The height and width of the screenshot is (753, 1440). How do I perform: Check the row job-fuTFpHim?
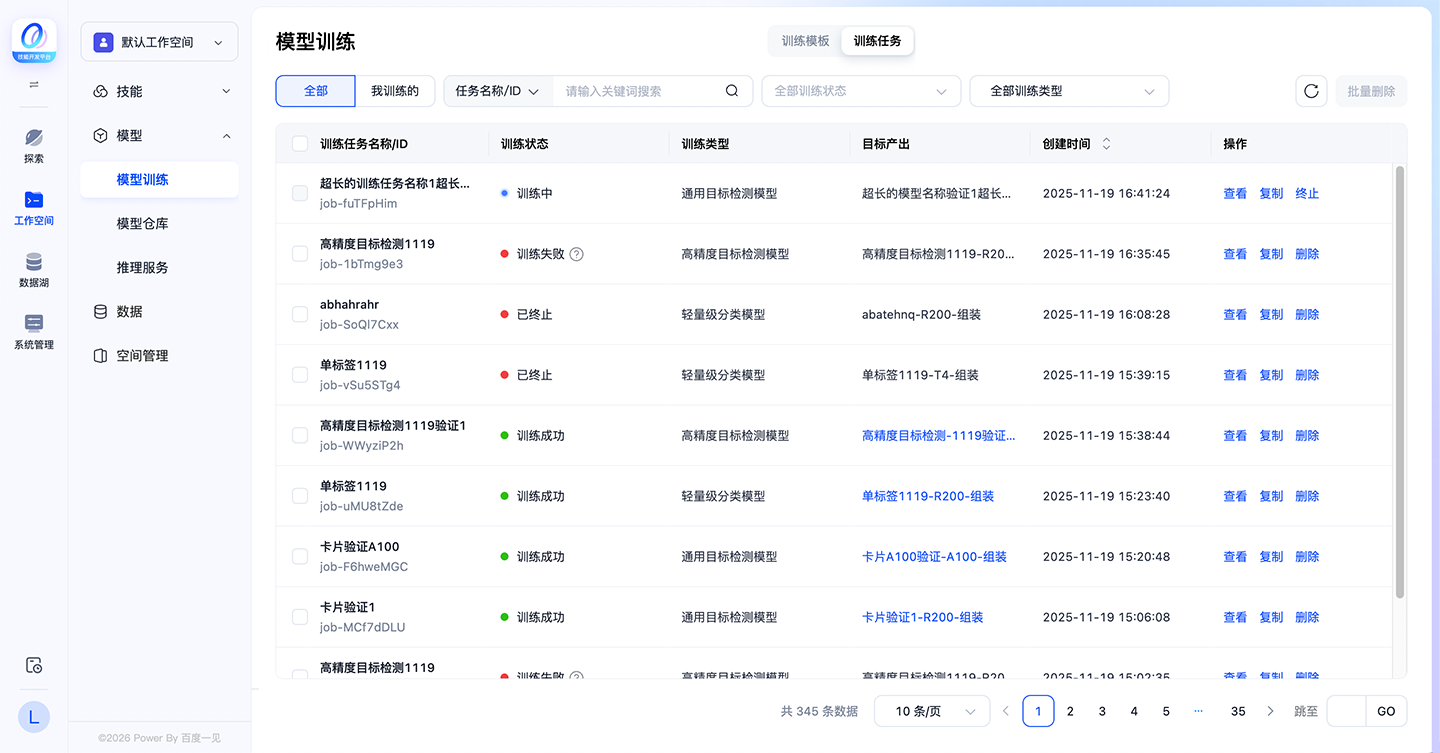tap(300, 193)
